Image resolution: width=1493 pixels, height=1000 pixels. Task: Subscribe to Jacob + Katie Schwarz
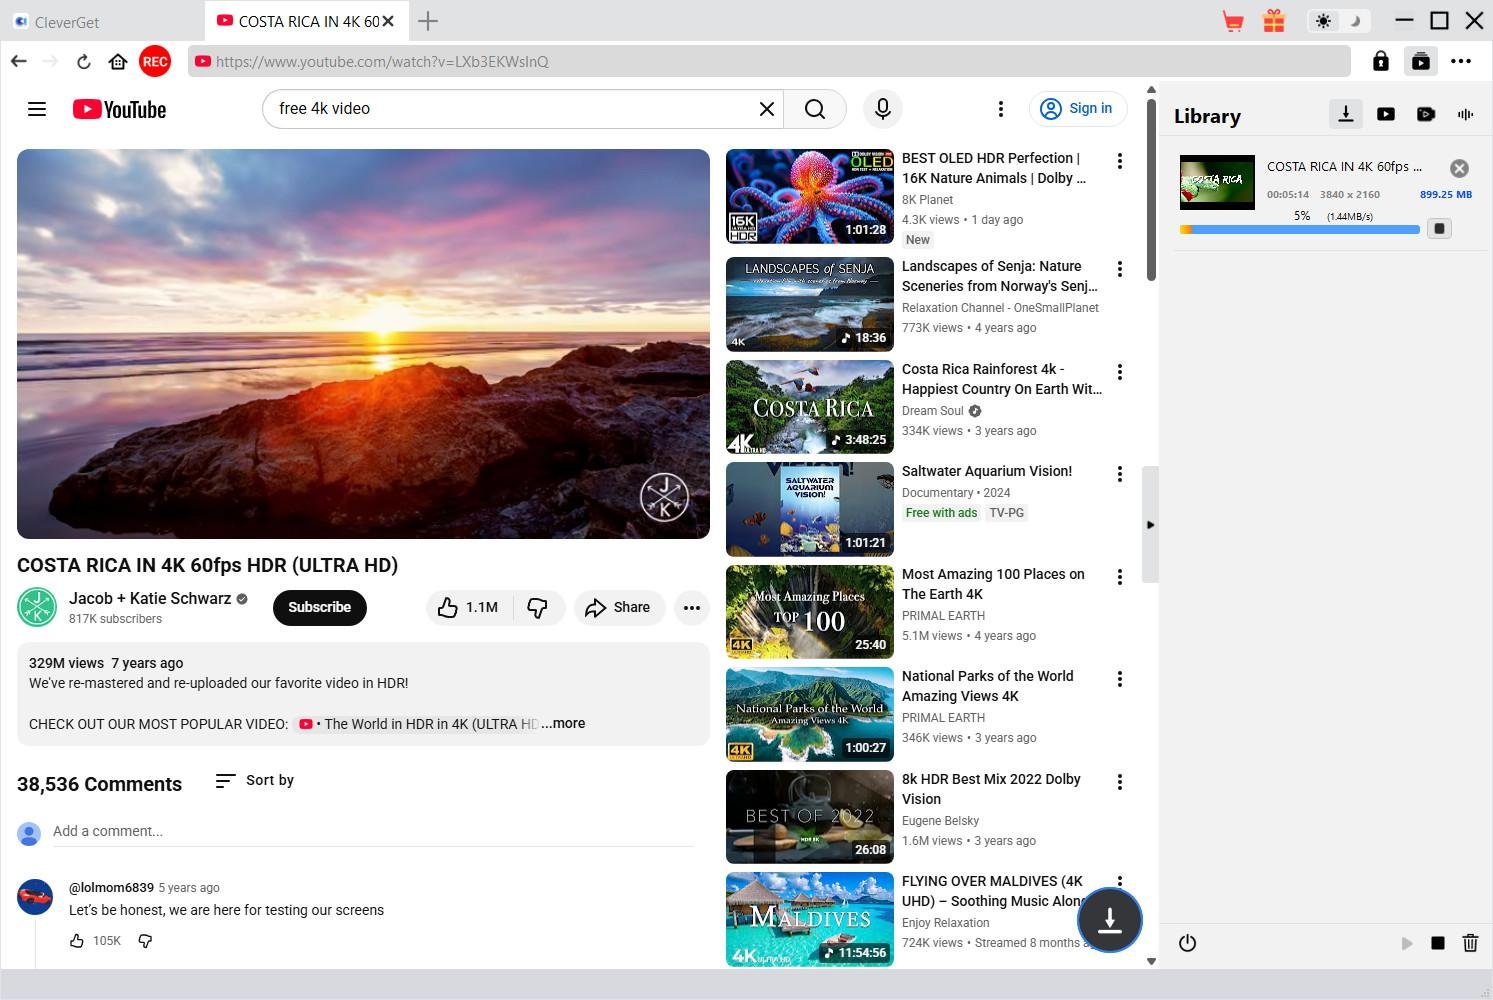click(320, 607)
